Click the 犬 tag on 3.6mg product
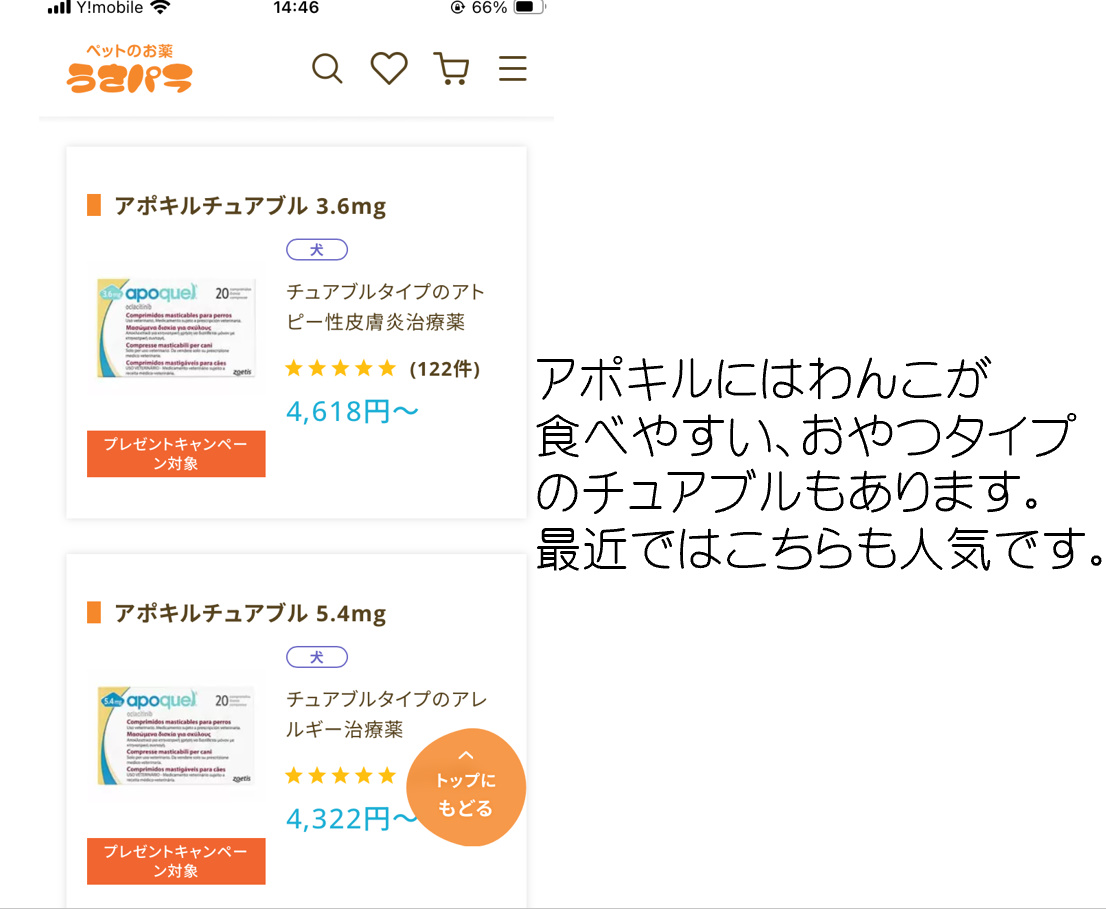Screen dimensions: 1106x909 click(317, 250)
